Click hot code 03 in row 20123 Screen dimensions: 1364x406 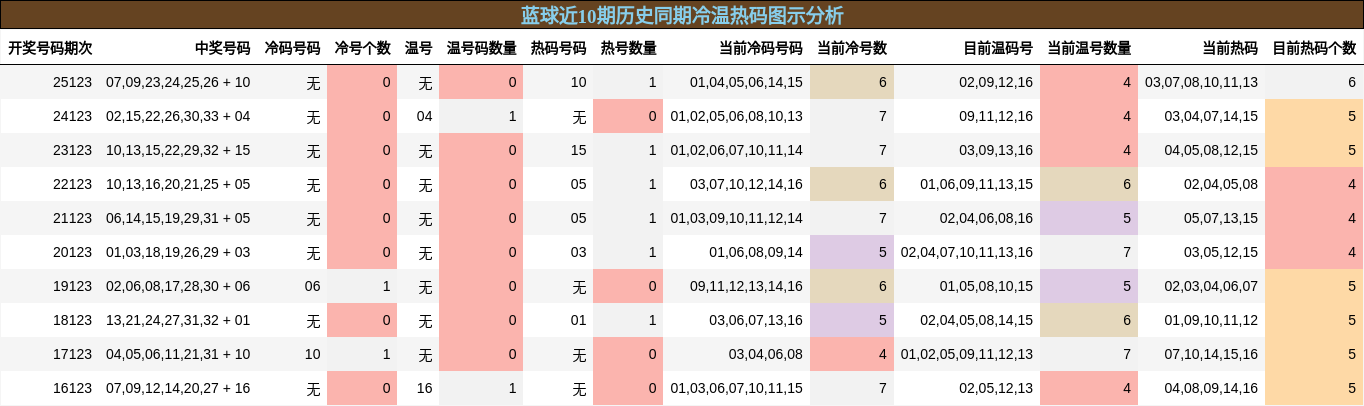coord(579,252)
